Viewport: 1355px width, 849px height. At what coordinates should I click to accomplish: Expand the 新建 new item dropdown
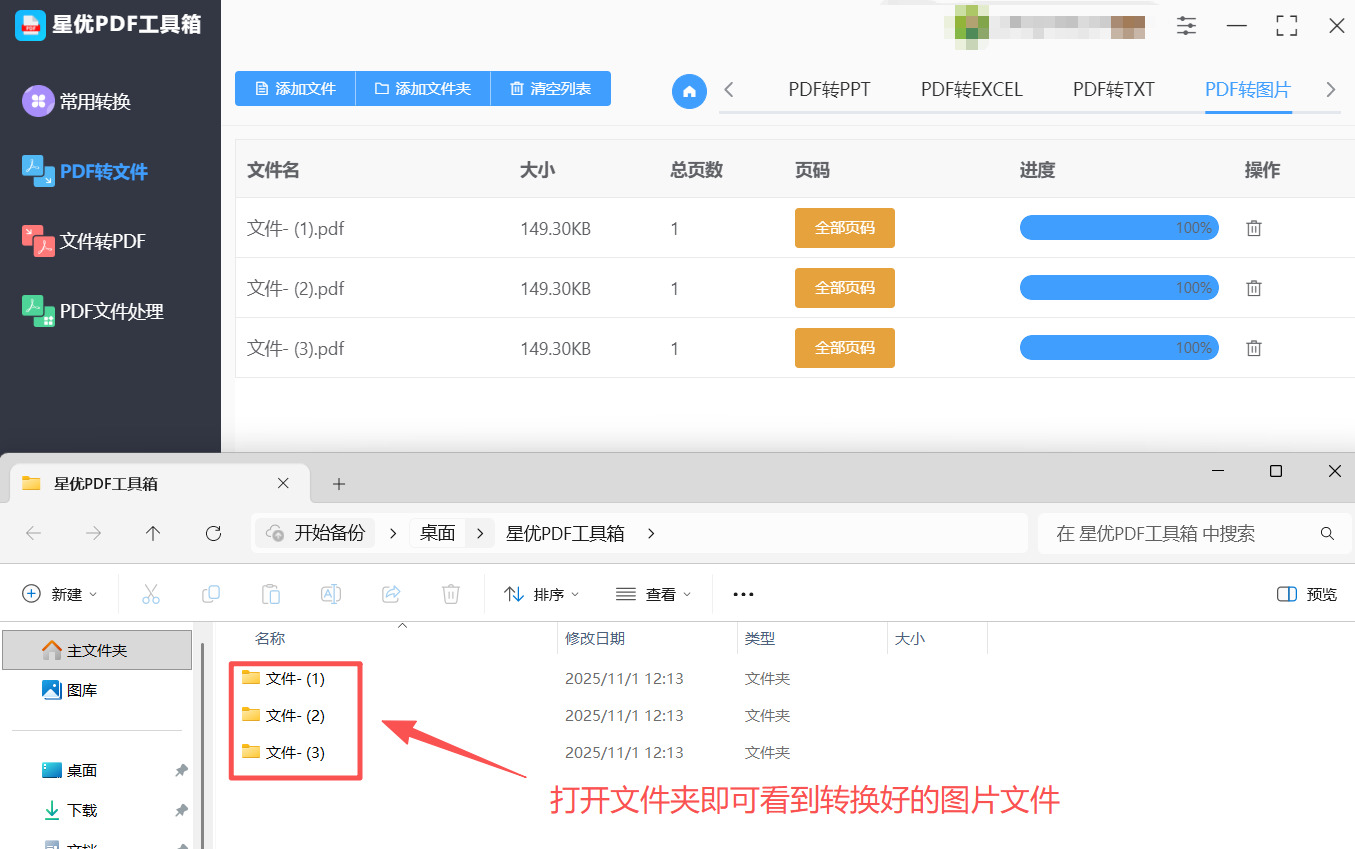tap(60, 594)
